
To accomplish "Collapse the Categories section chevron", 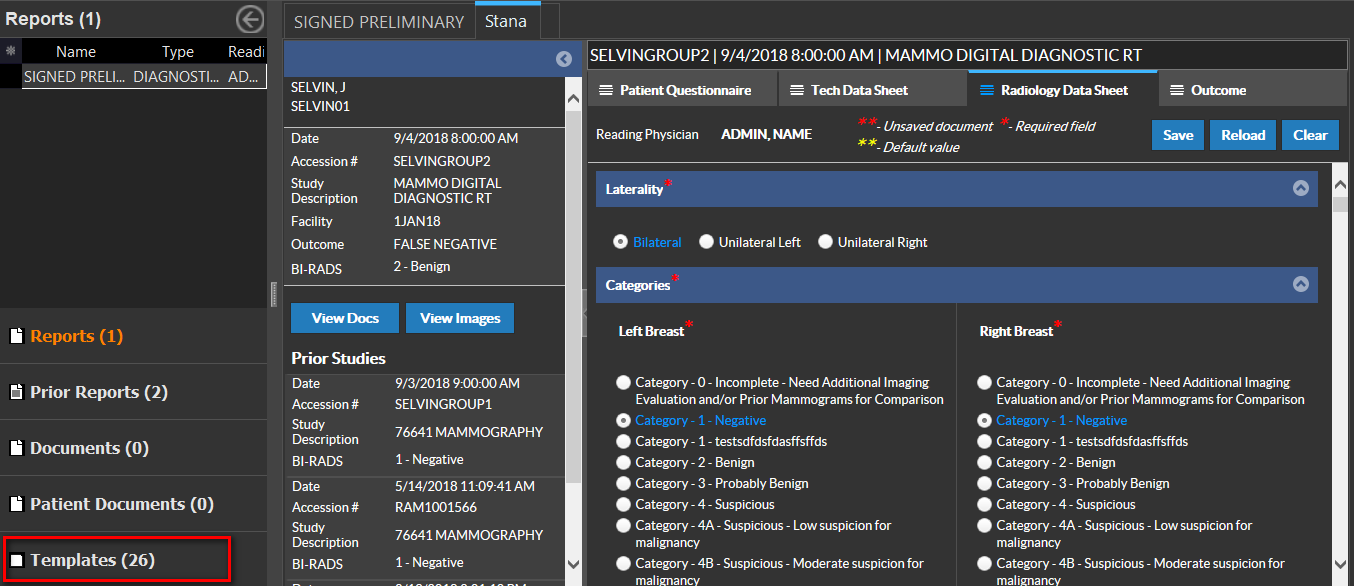I will click(1300, 284).
